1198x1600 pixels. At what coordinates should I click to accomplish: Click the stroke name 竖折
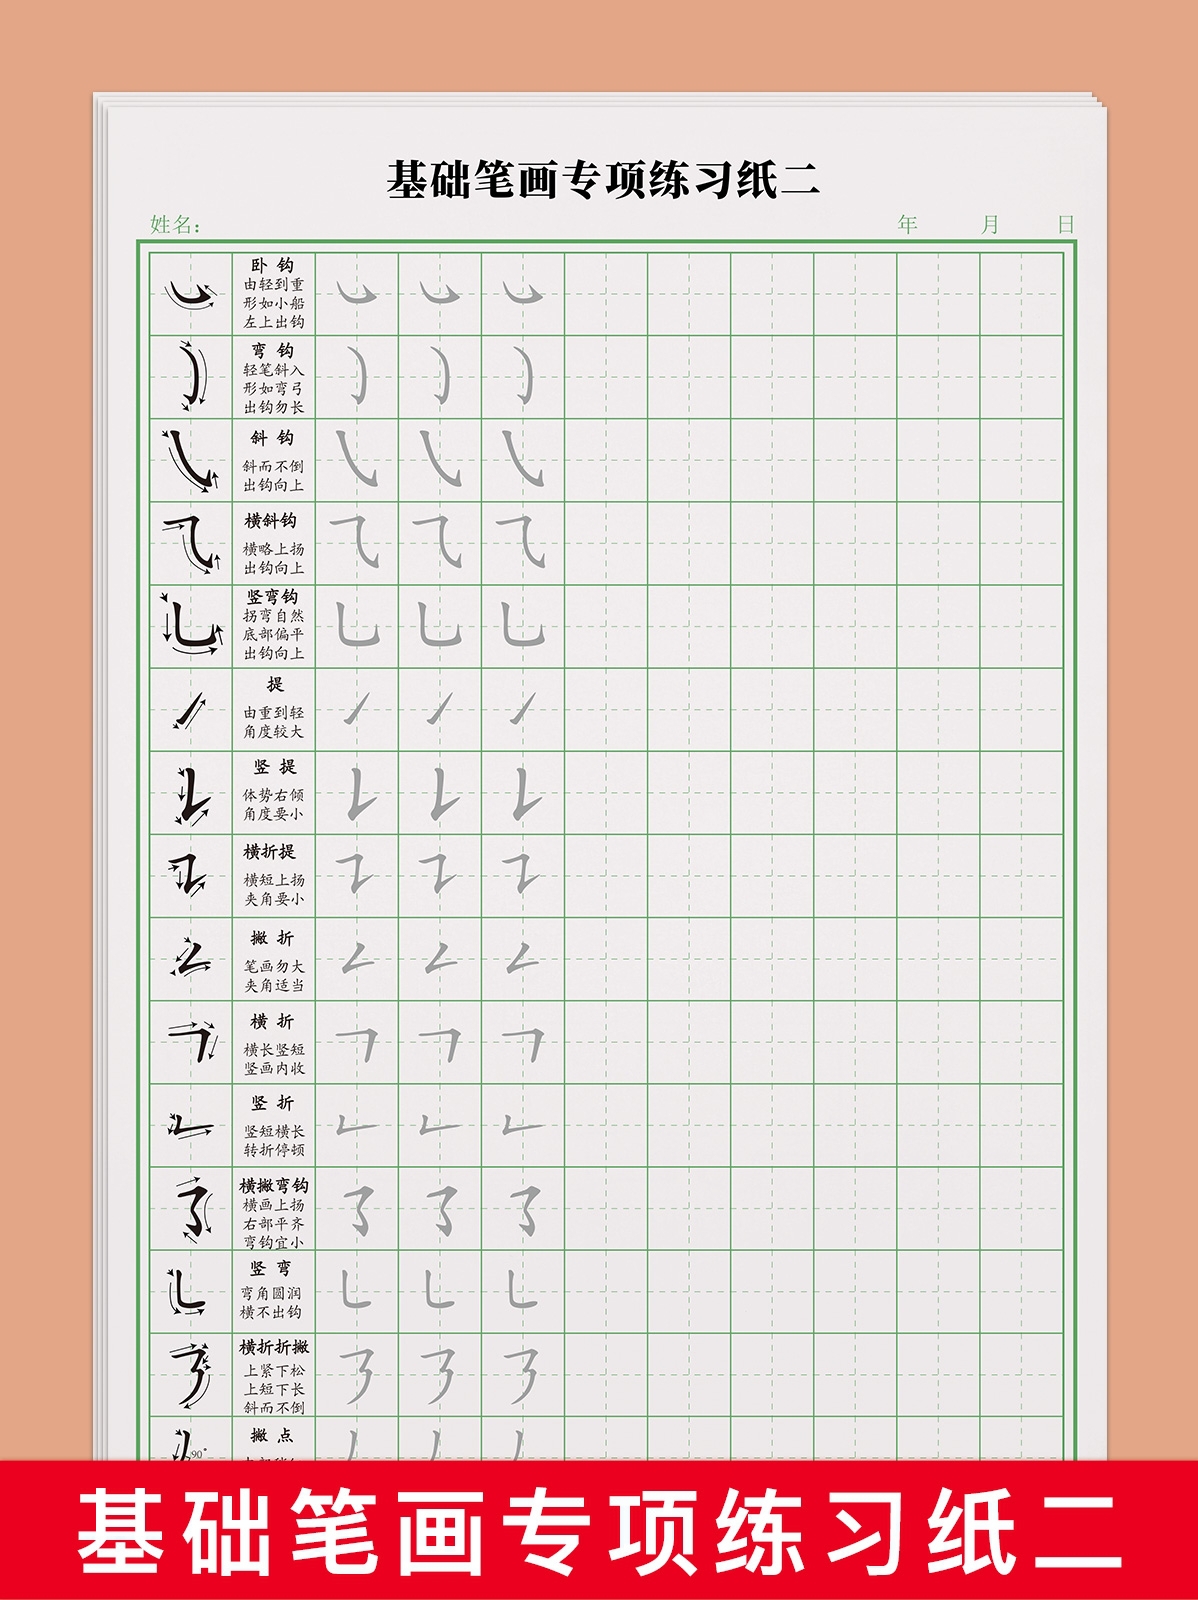click(272, 1103)
